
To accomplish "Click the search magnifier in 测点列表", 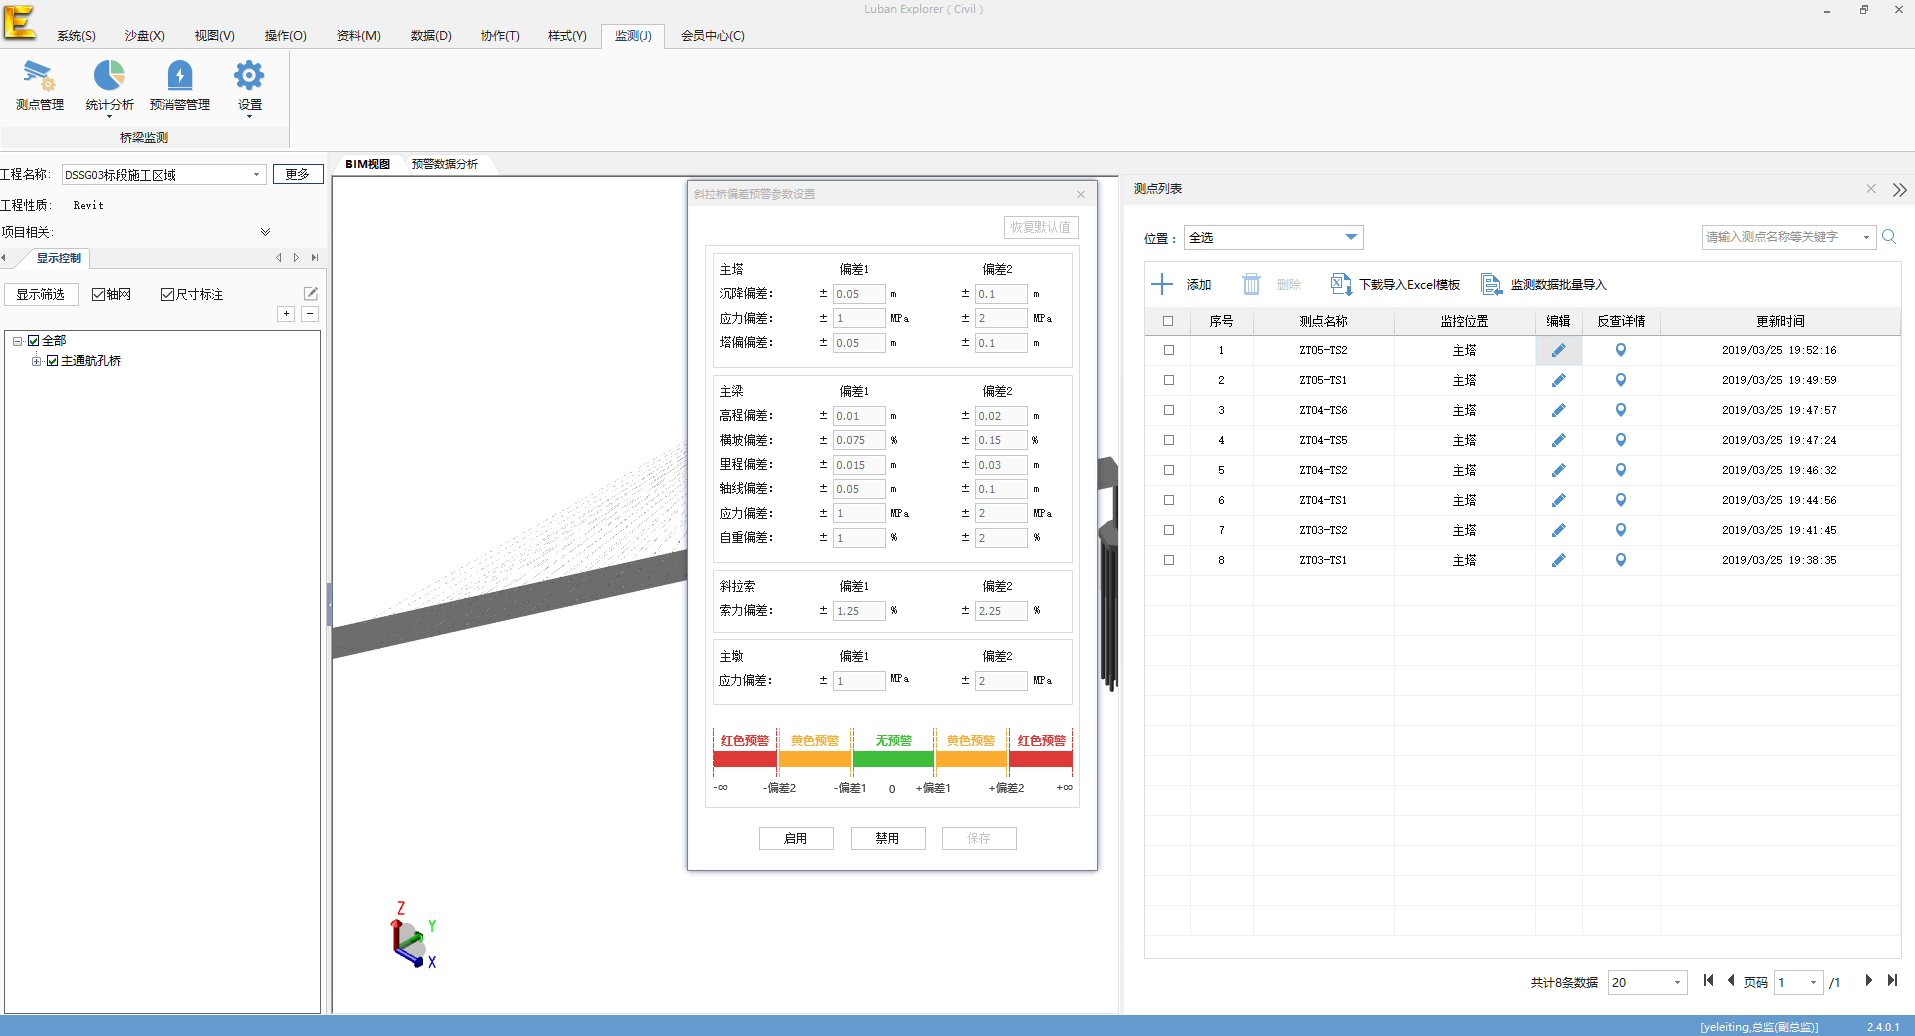I will point(1889,237).
